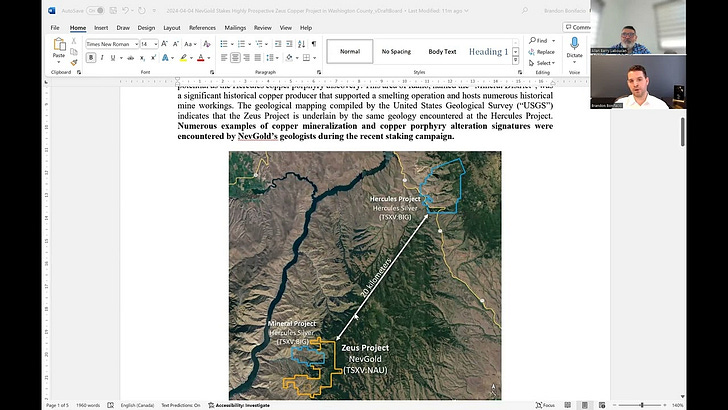The image size is (728, 410).
Task: Click the vertical document scrollbar thumb
Action: pyautogui.click(x=682, y=132)
